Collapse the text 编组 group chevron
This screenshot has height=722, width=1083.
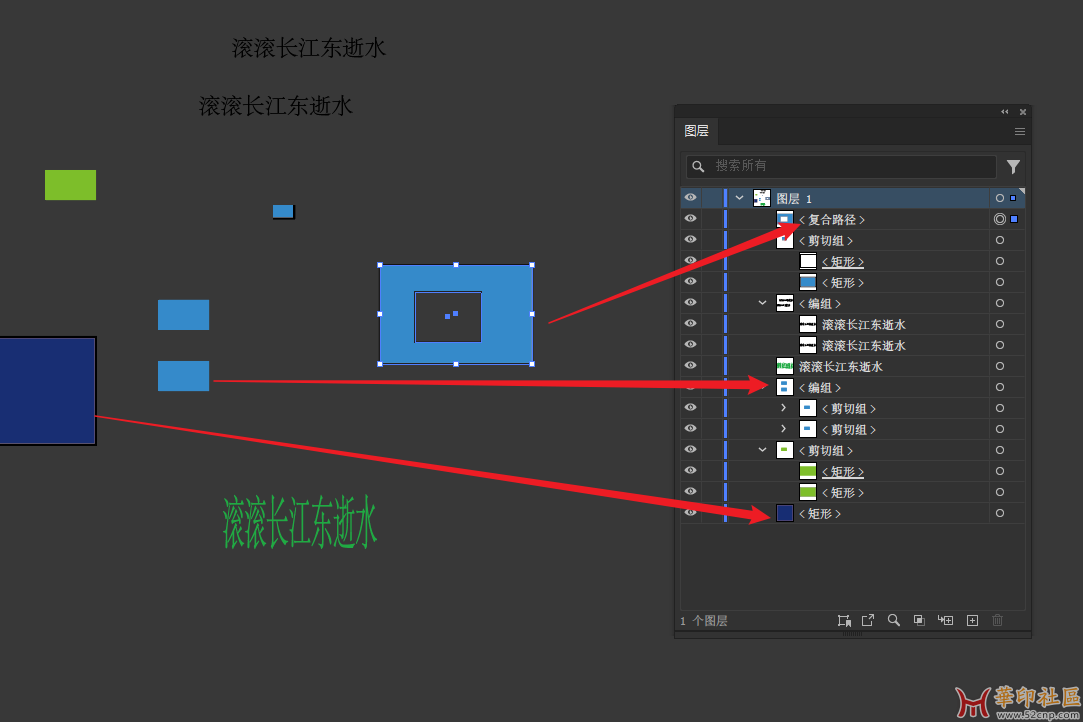point(762,303)
